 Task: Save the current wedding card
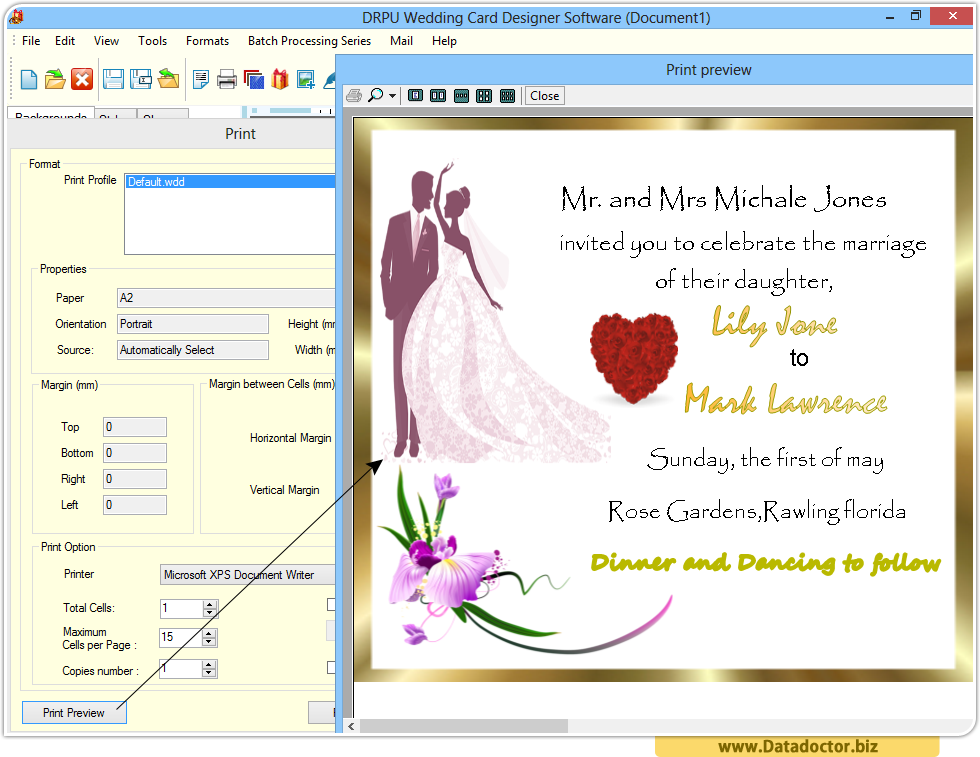point(113,79)
